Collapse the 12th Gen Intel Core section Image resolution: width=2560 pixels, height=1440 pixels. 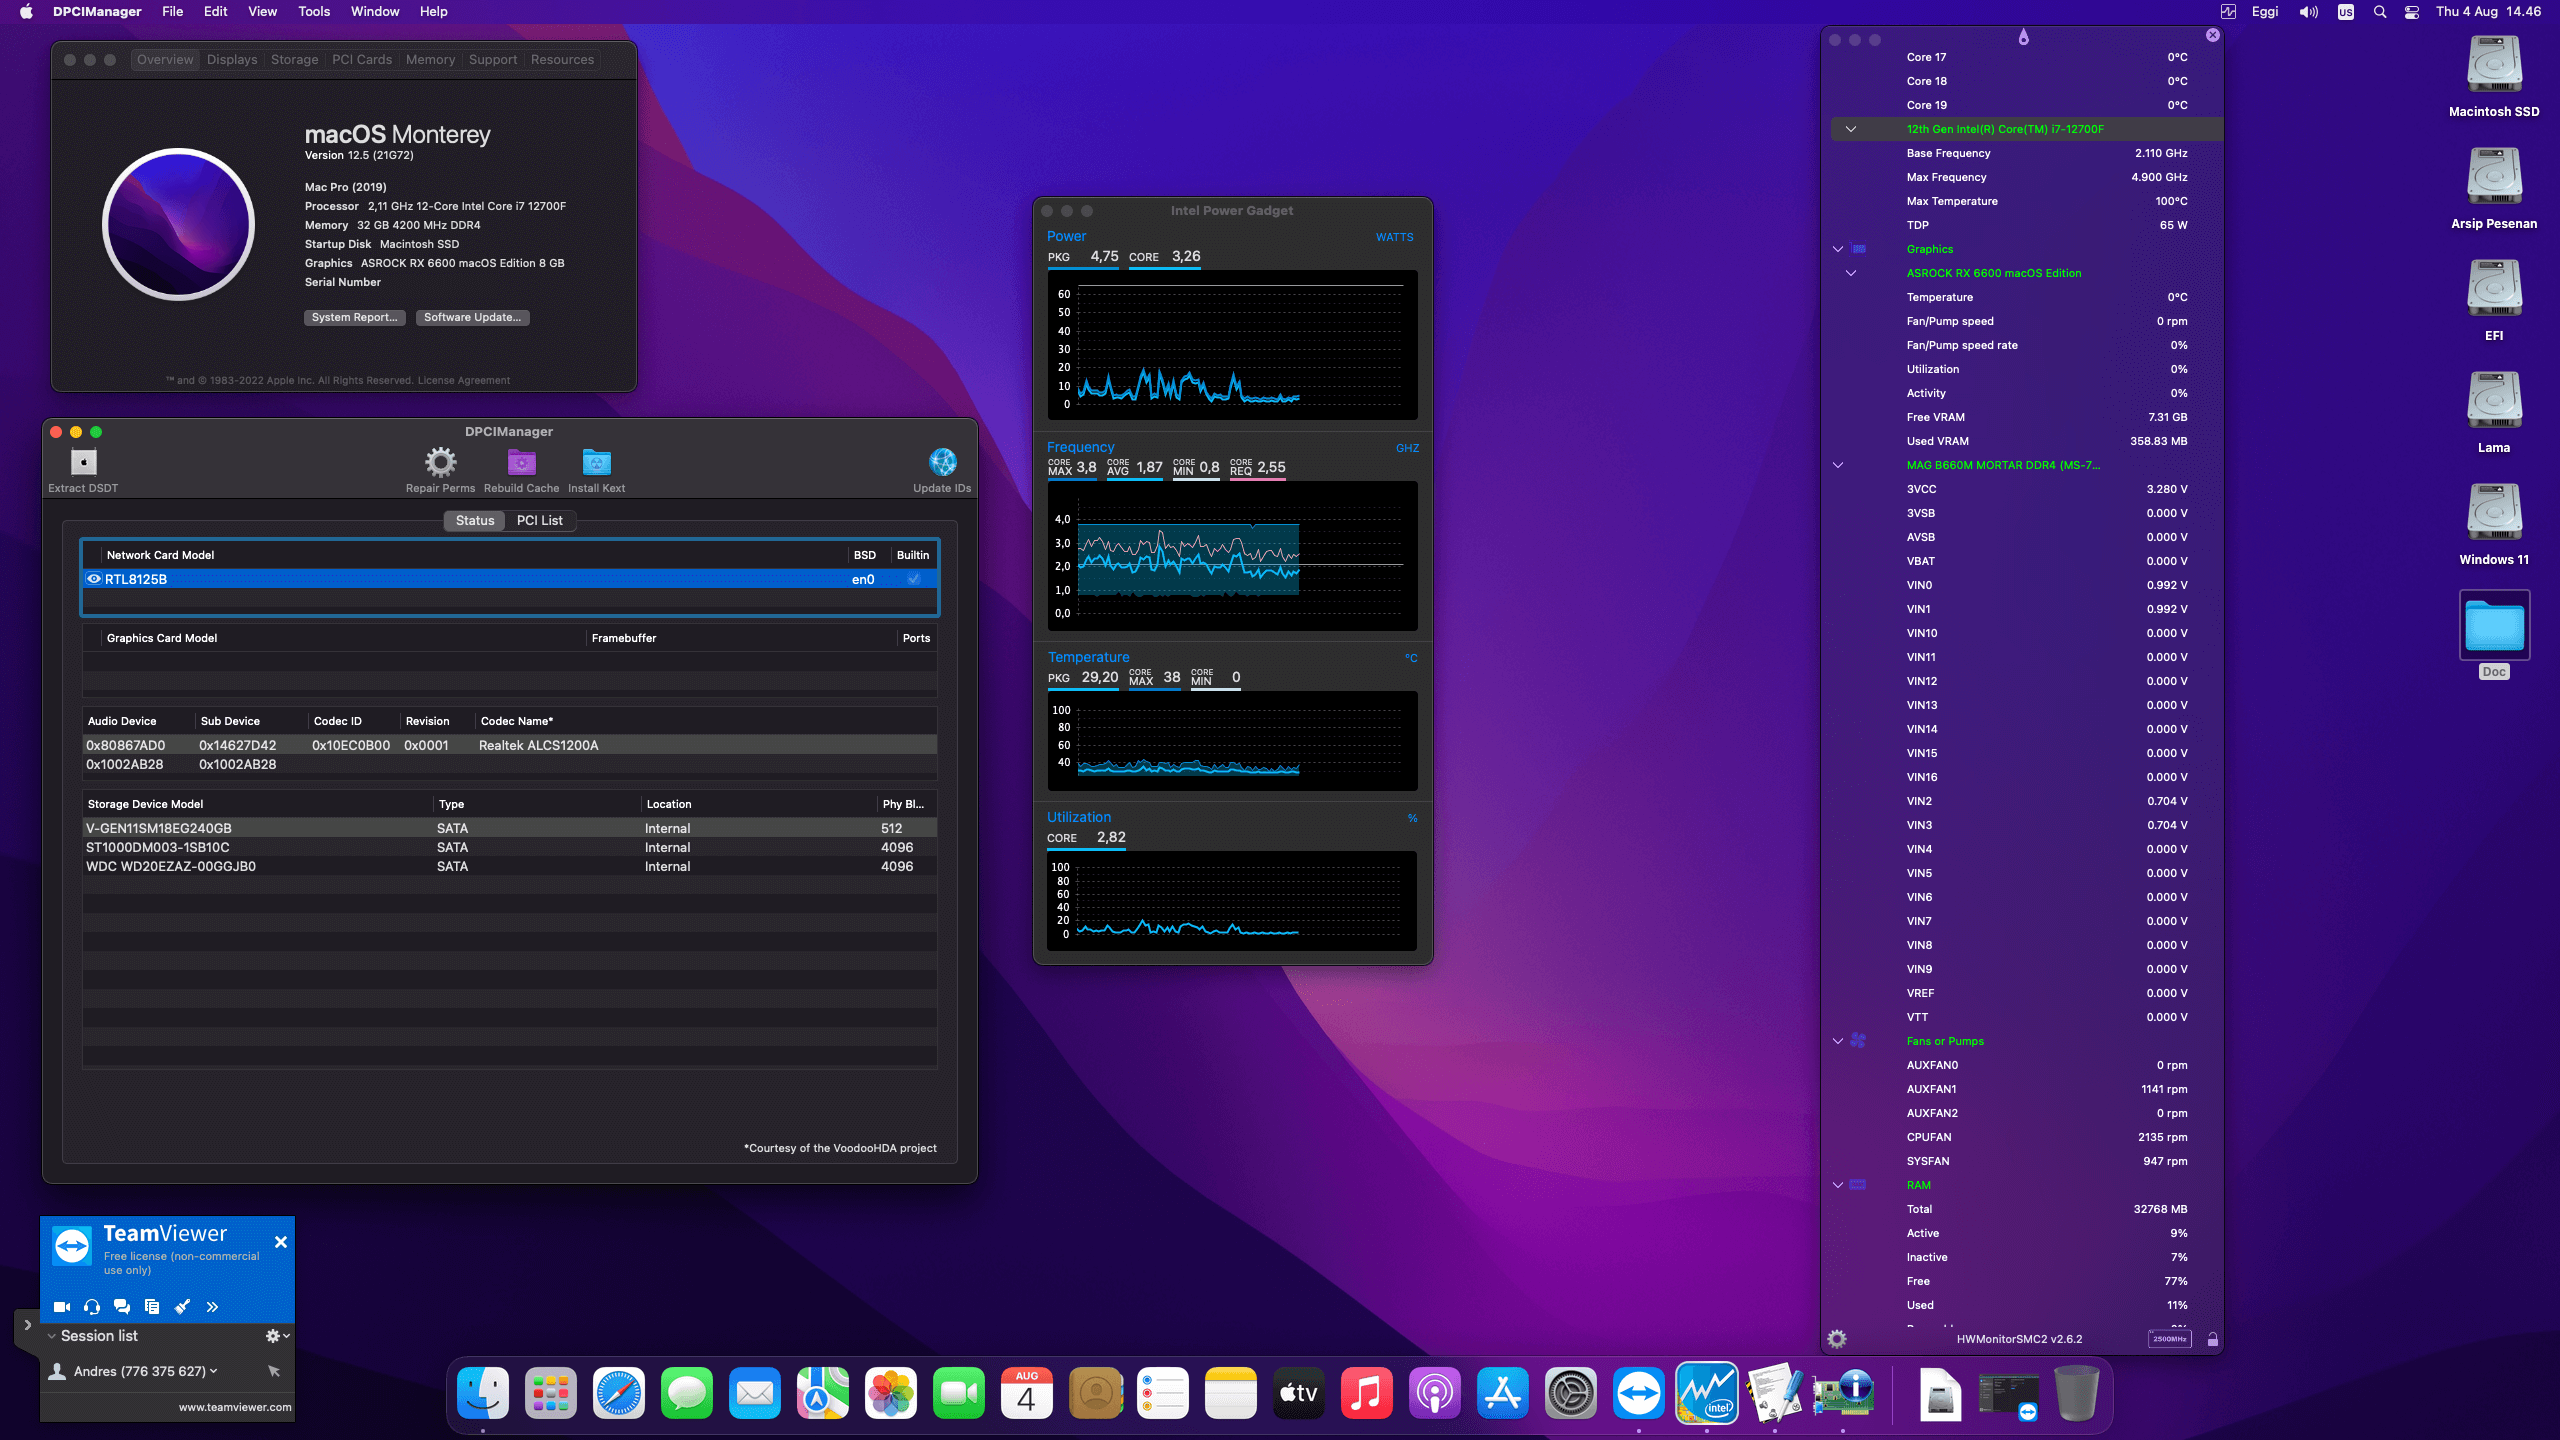pyautogui.click(x=1850, y=129)
